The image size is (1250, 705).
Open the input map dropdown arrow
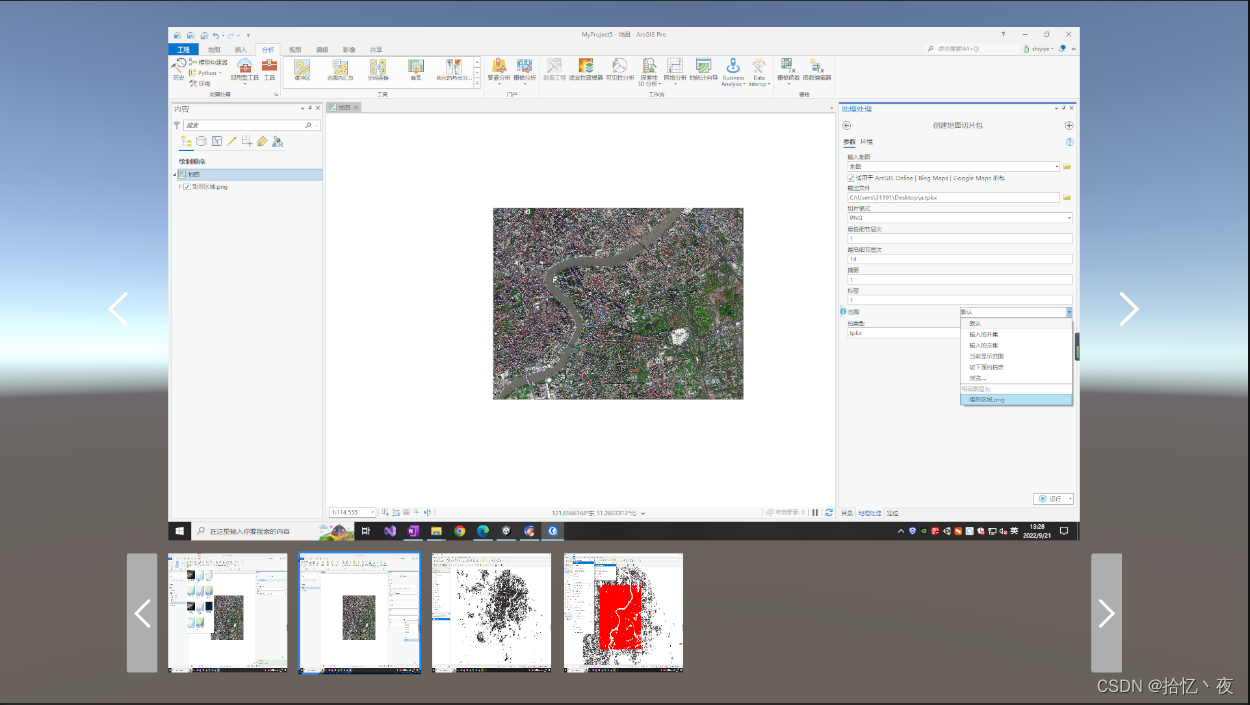tap(1057, 166)
